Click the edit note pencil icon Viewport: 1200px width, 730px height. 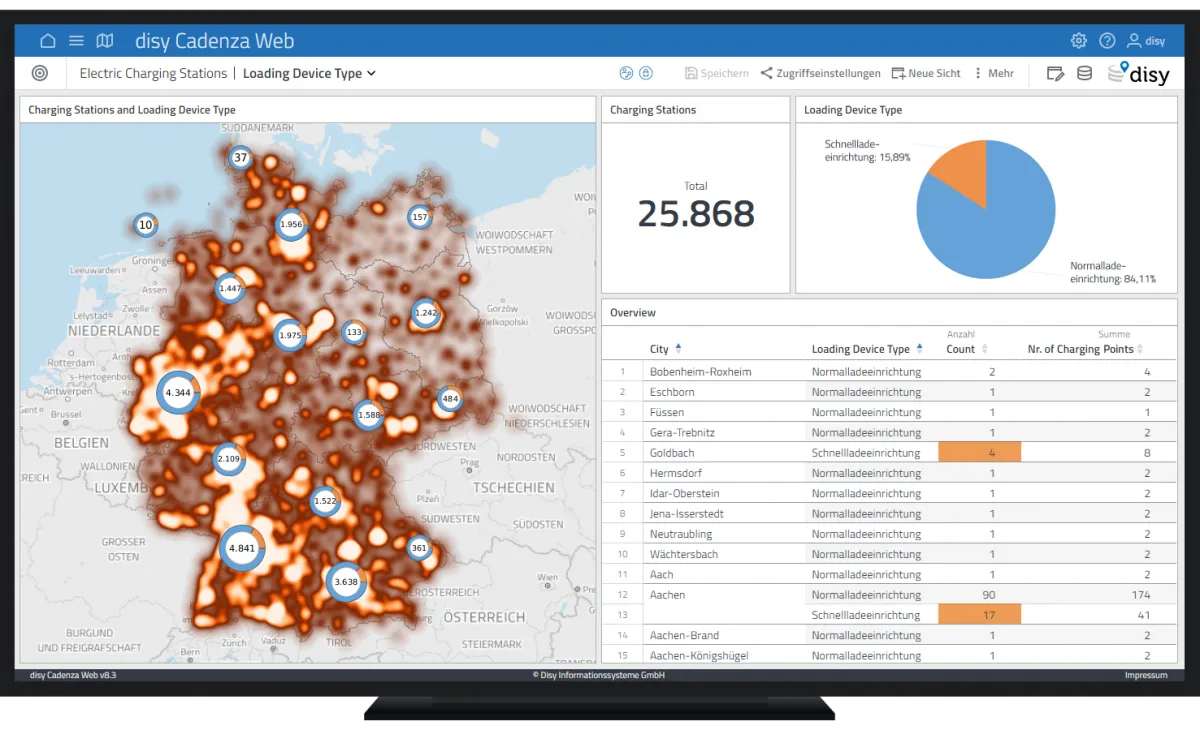pos(1055,73)
